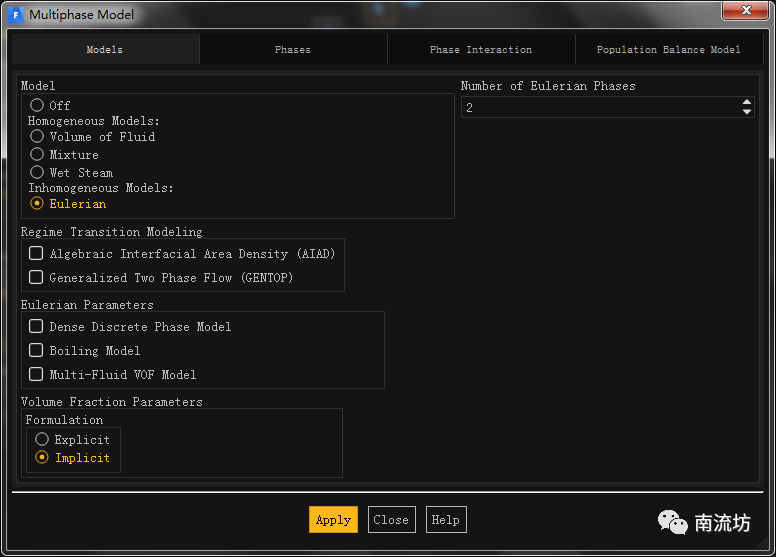Image resolution: width=776 pixels, height=557 pixels.
Task: Select Implicit volume fraction formulation
Action: click(x=42, y=457)
